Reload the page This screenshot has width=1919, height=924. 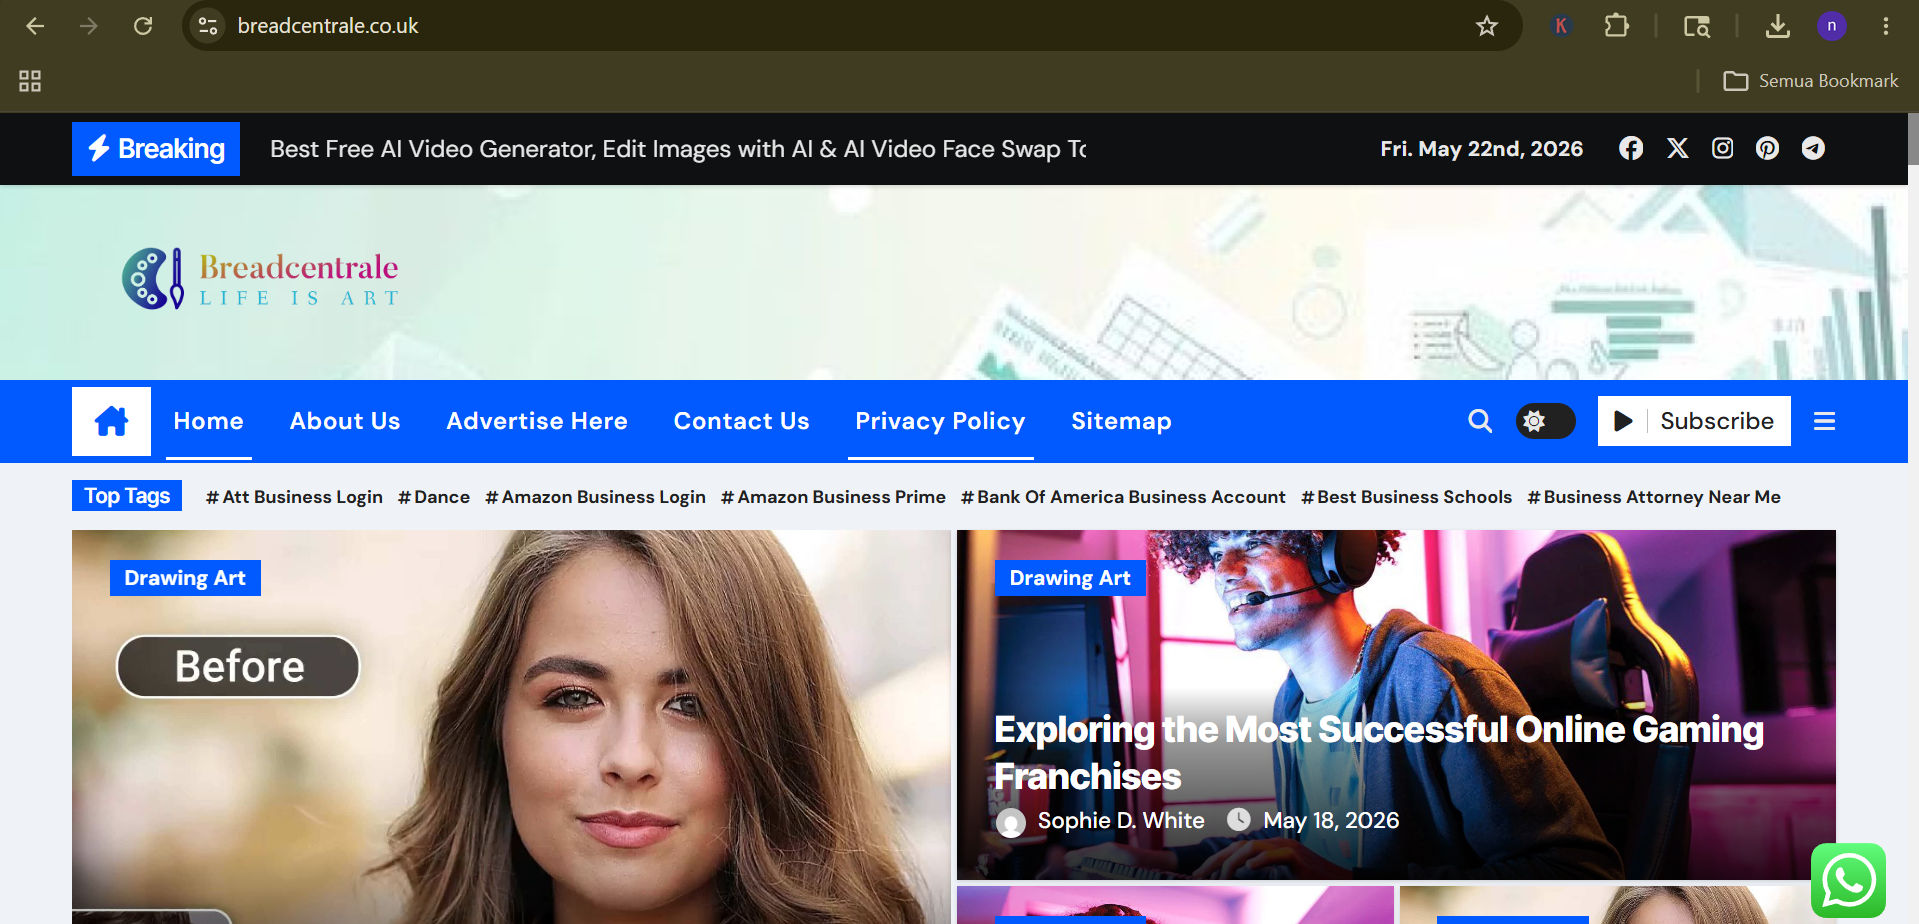(143, 26)
